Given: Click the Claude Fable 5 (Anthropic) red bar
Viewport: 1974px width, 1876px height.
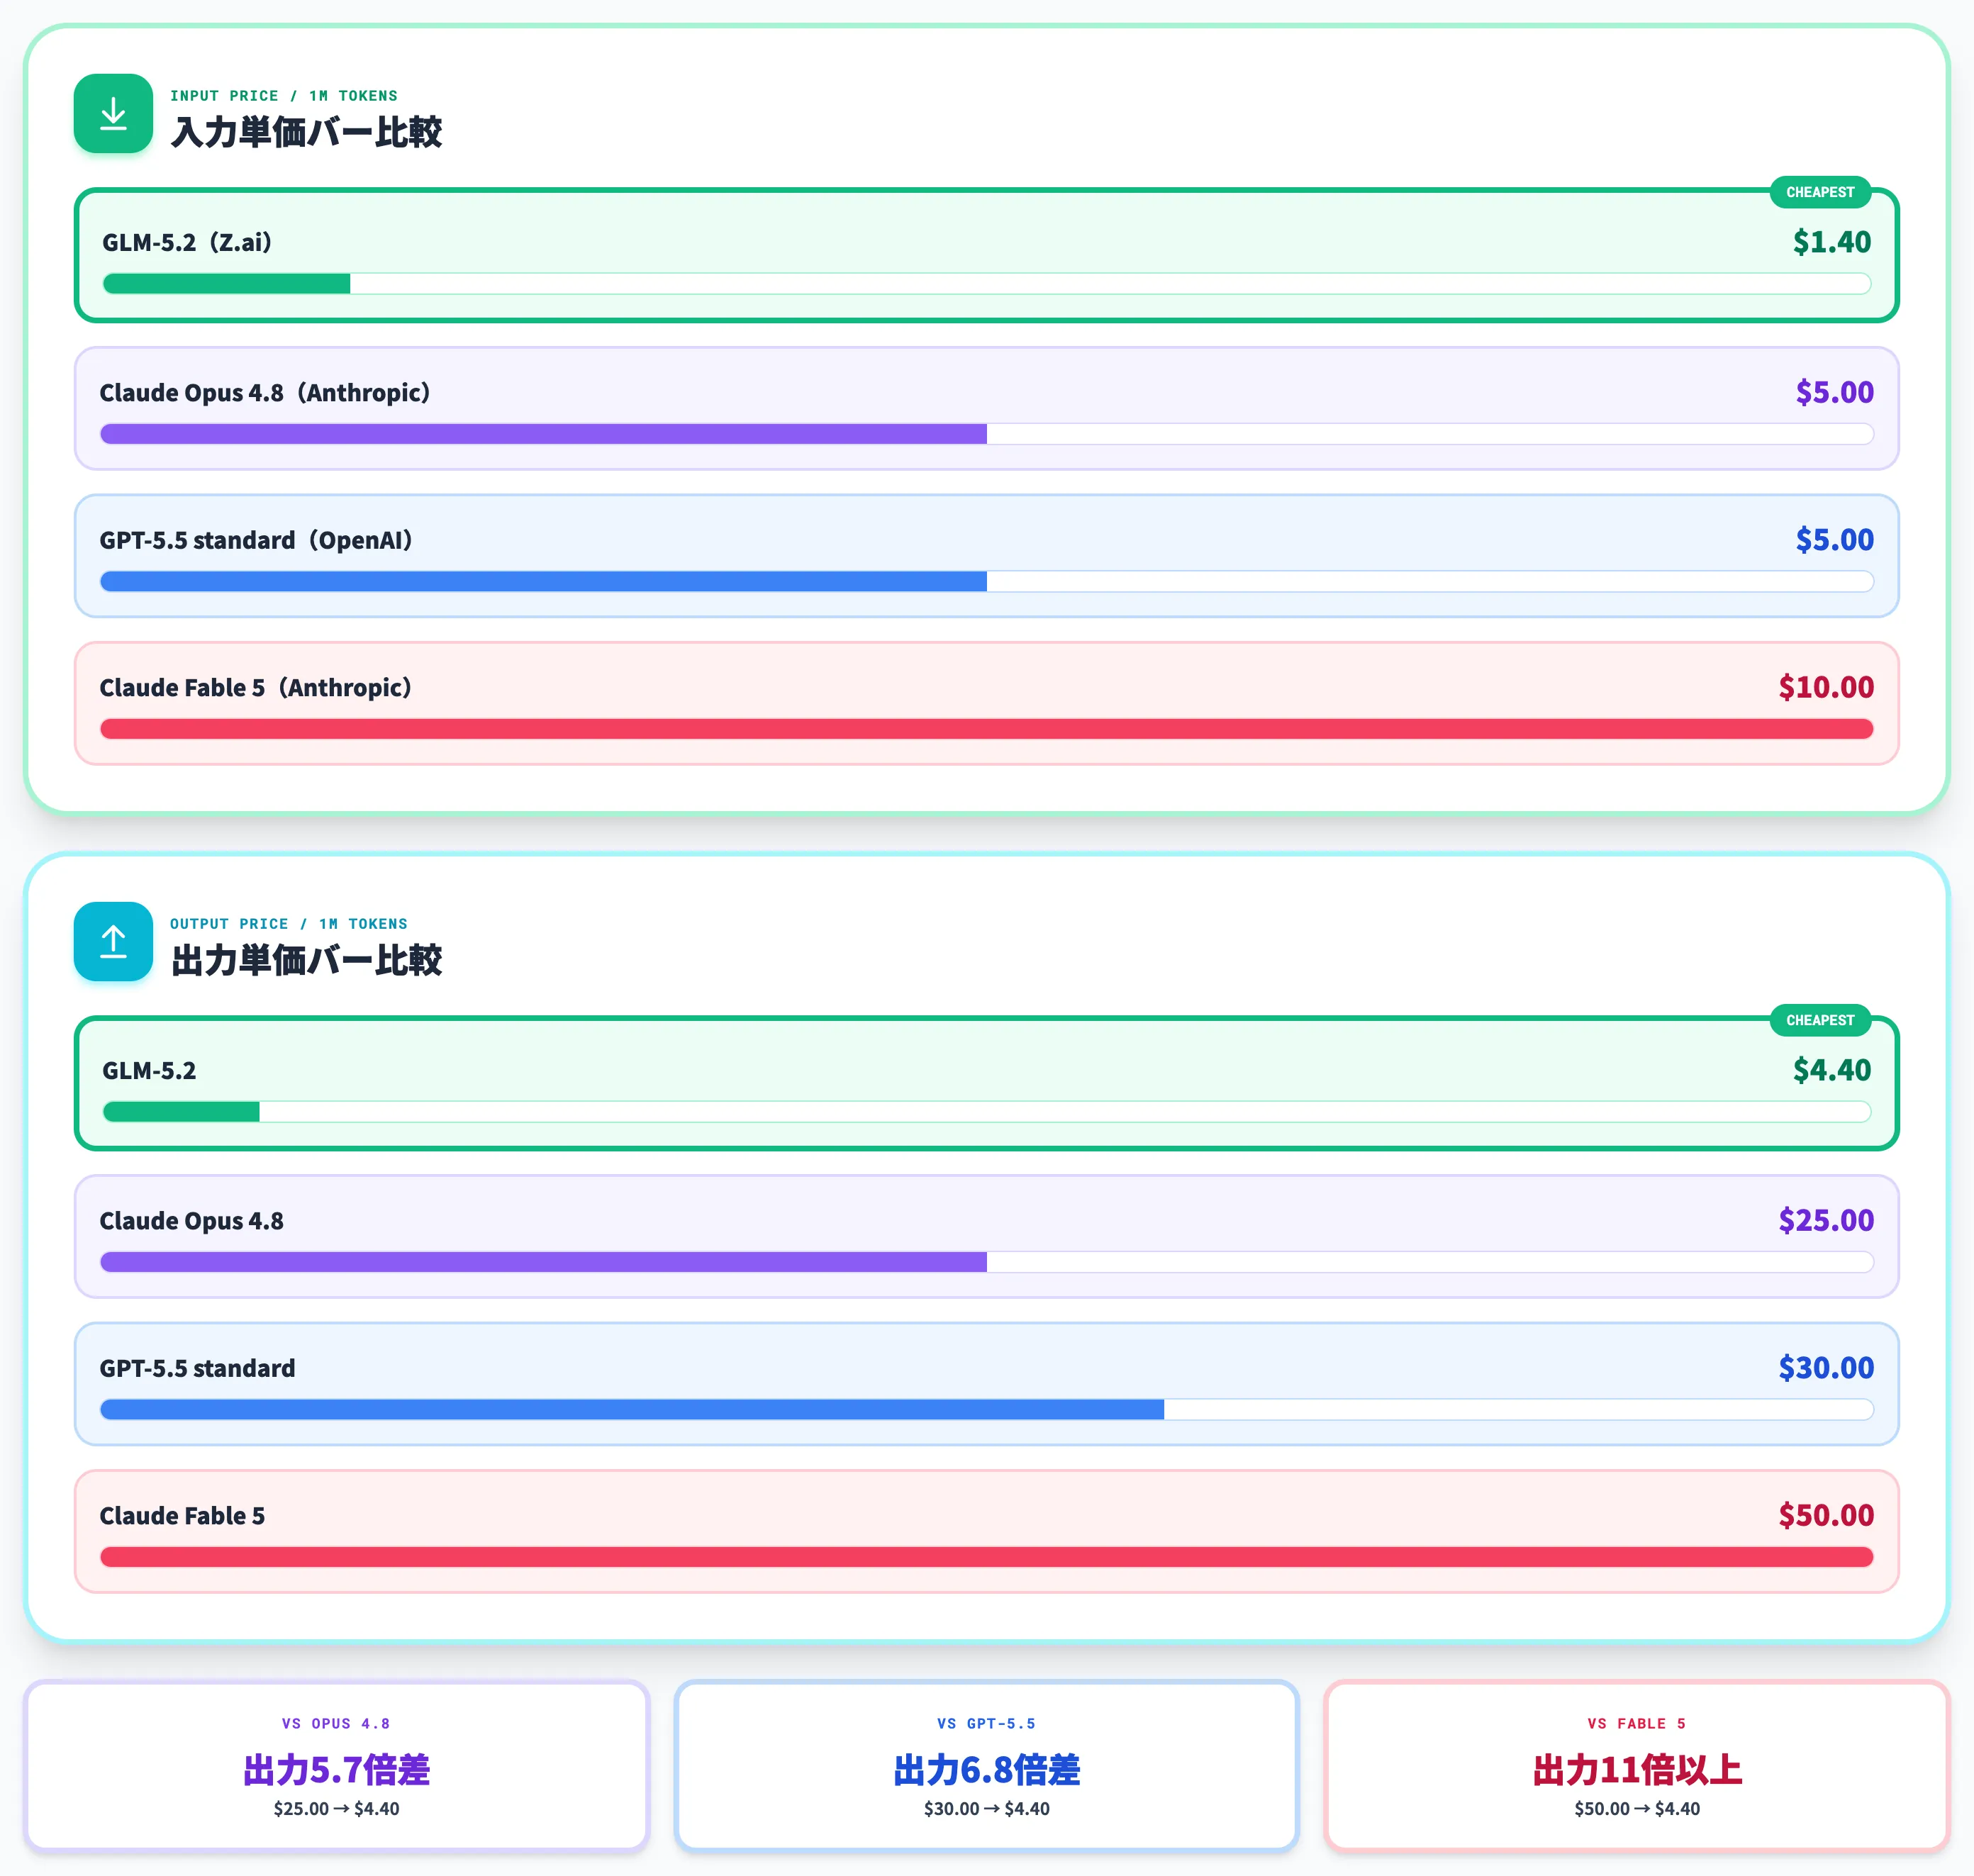Looking at the screenshot, I should [x=986, y=729].
